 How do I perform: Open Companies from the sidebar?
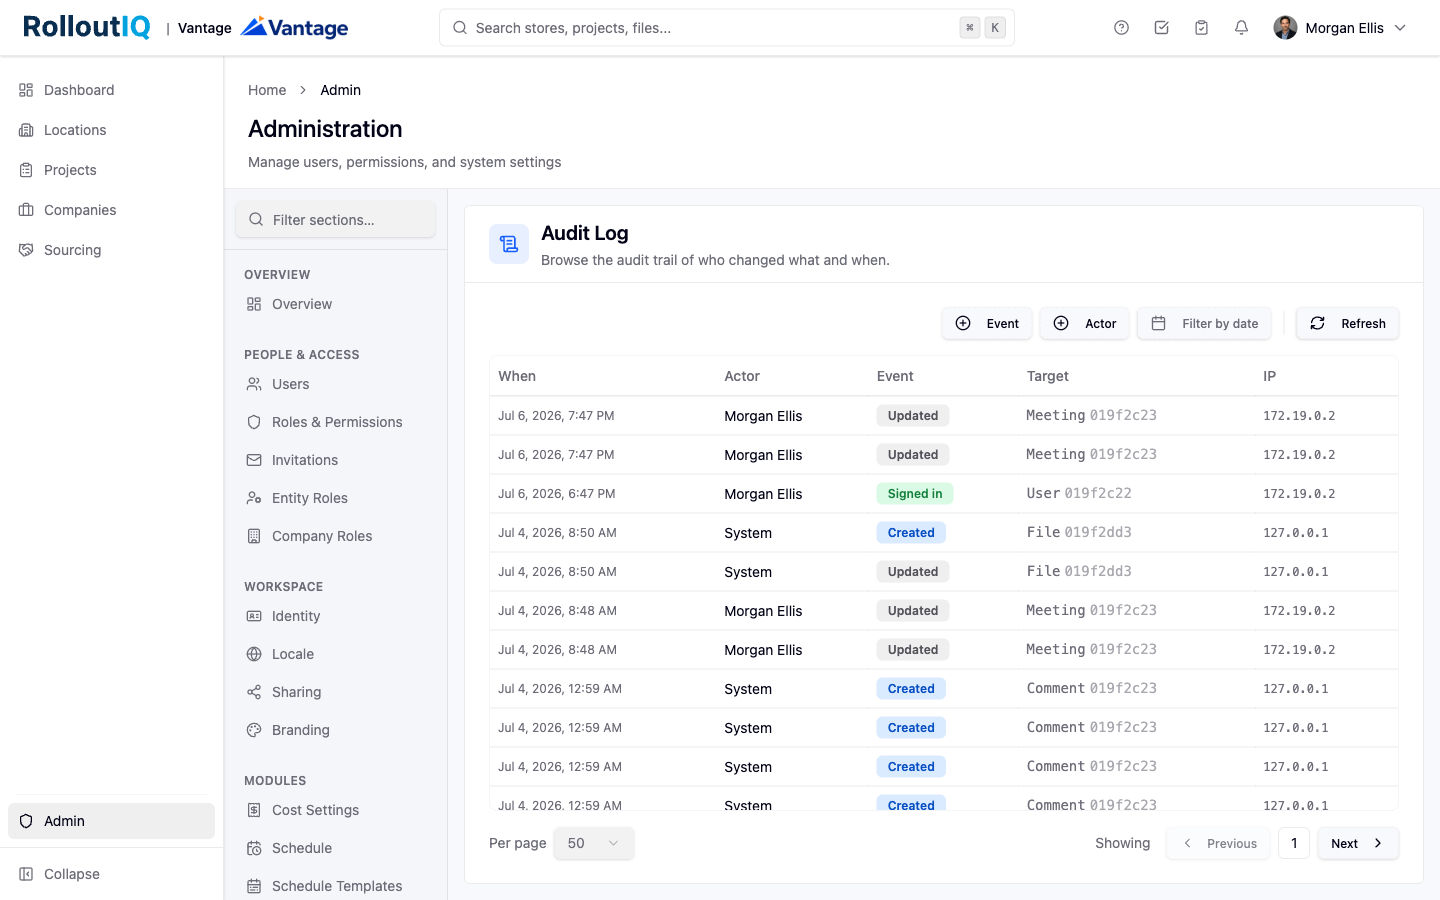(x=111, y=210)
